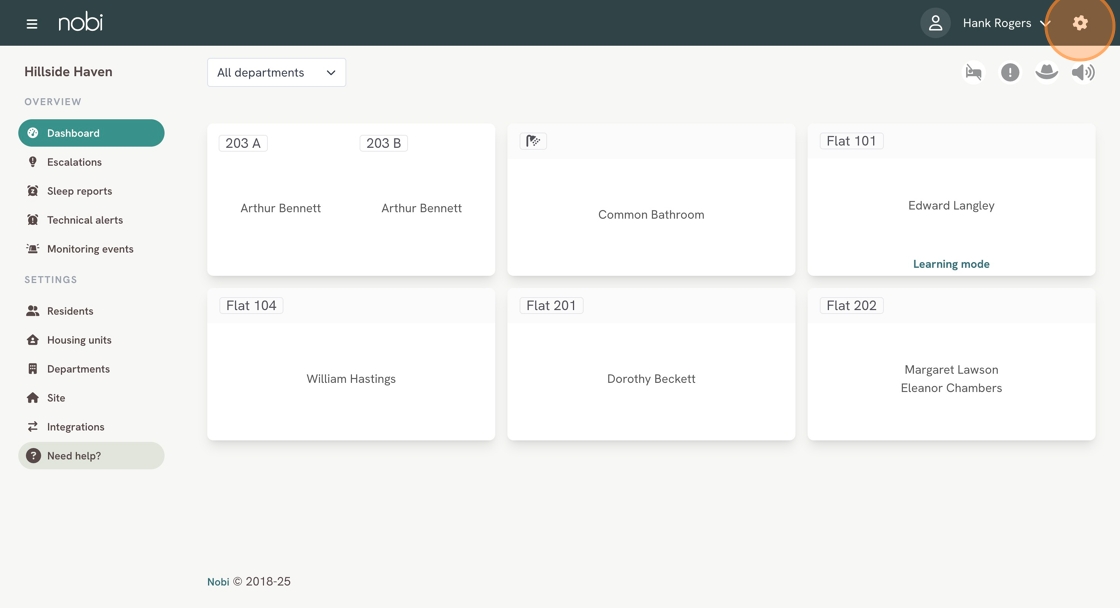
Task: Open the All departments dropdown
Action: click(x=276, y=72)
